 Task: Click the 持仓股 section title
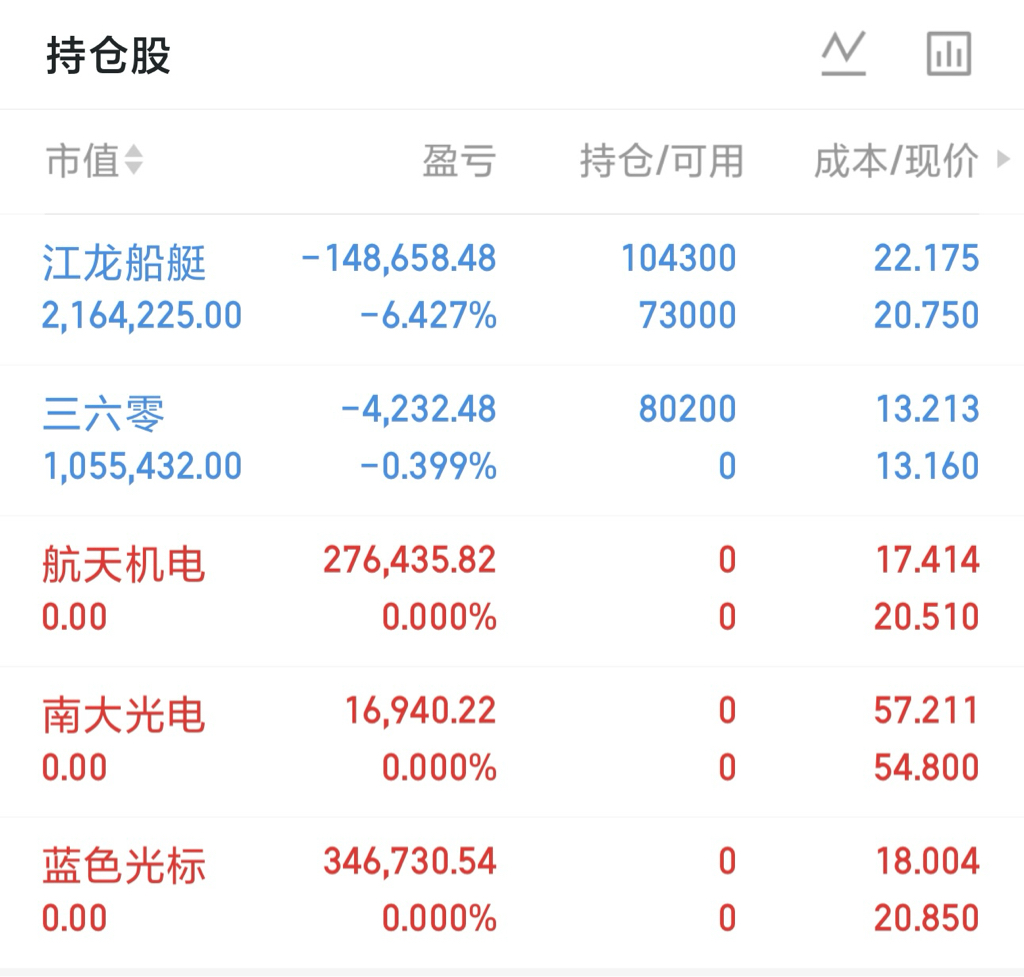(x=108, y=56)
